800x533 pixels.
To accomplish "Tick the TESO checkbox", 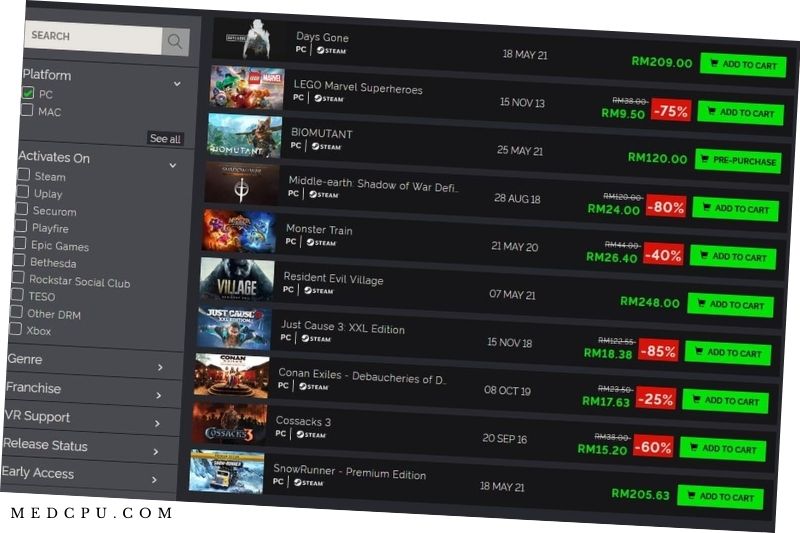I will coord(17,294).
